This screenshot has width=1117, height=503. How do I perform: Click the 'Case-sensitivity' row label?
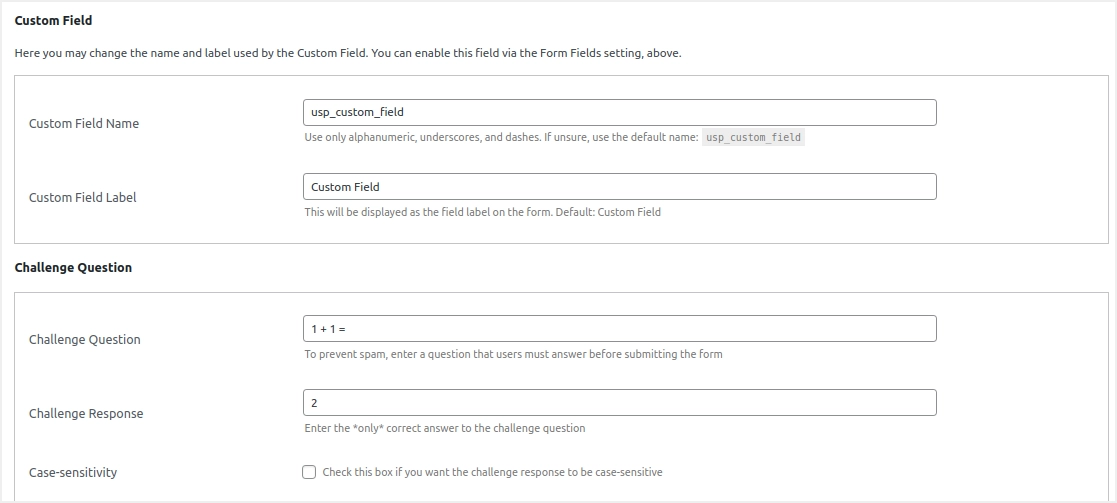pyautogui.click(x=73, y=473)
